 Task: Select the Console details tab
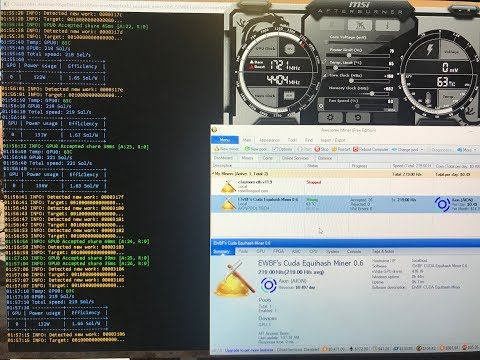pos(354,251)
